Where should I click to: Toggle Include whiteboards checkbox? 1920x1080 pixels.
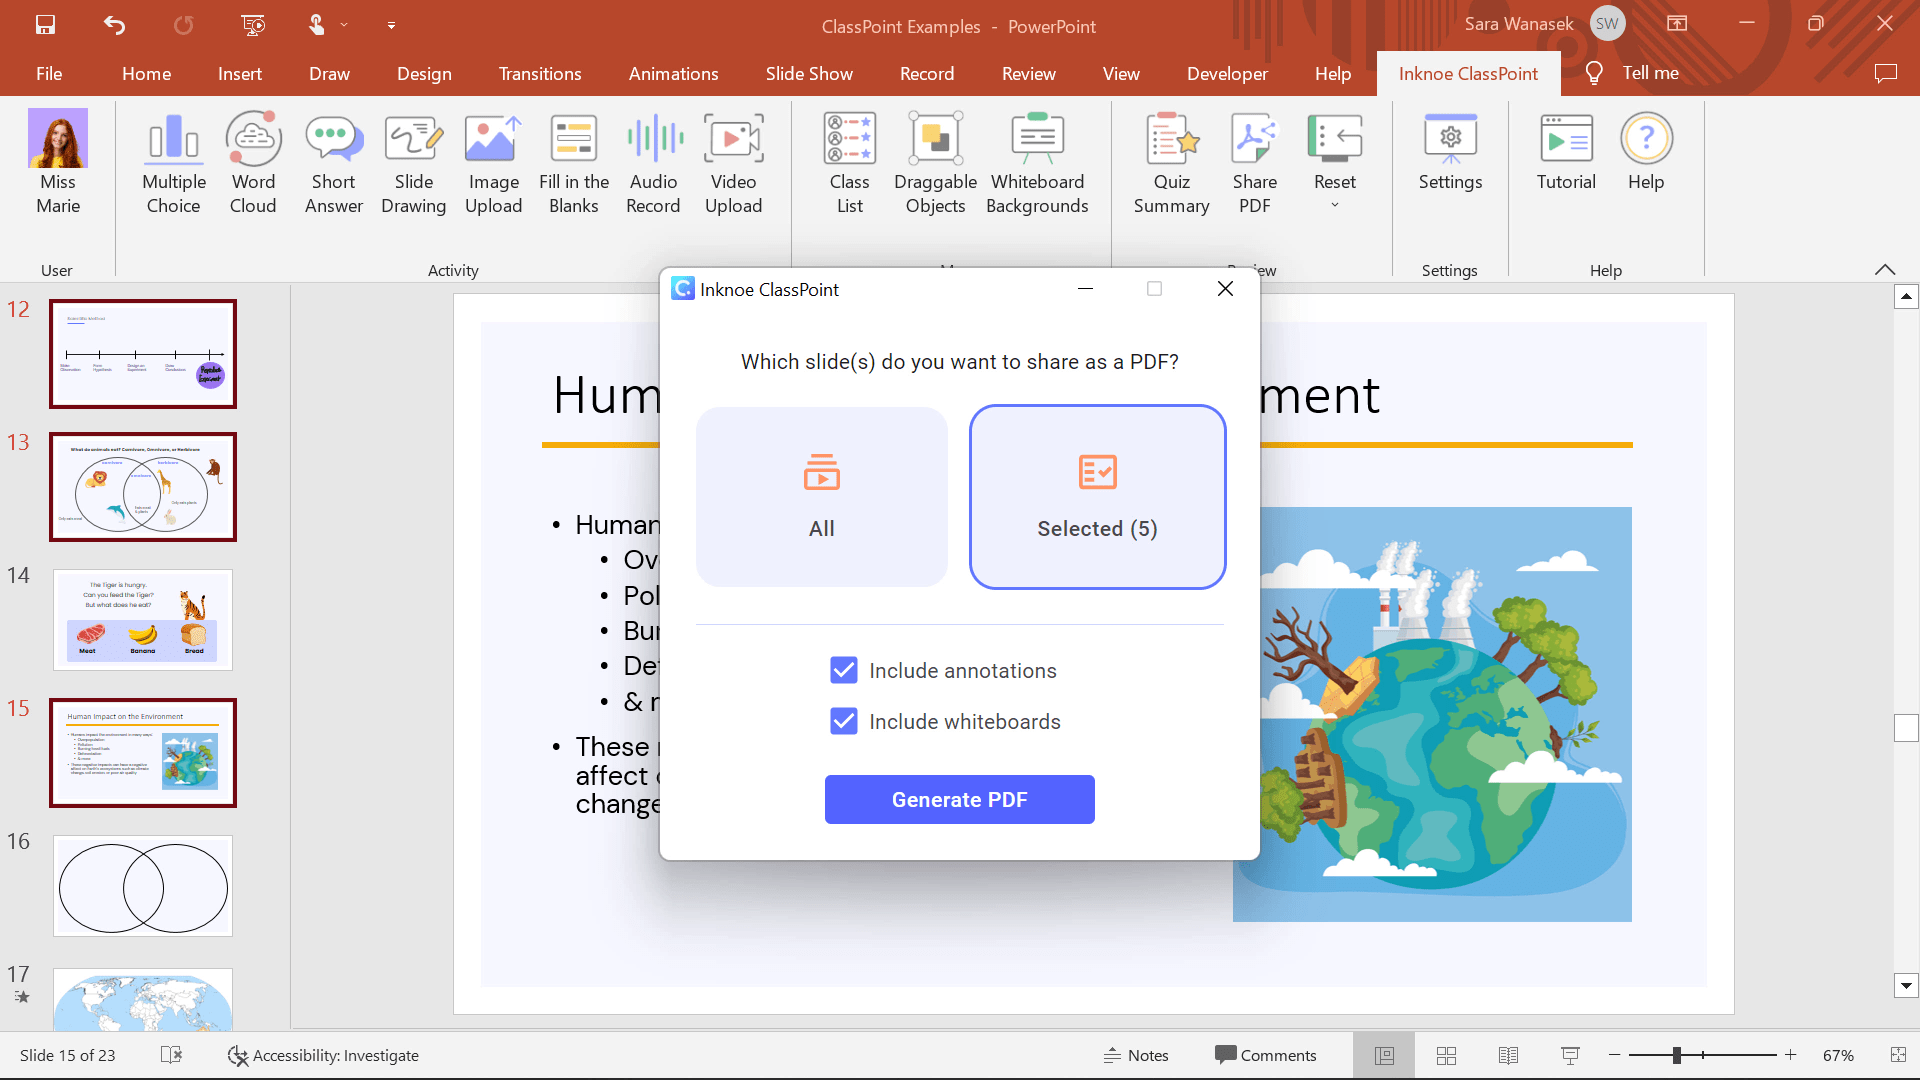(x=843, y=721)
